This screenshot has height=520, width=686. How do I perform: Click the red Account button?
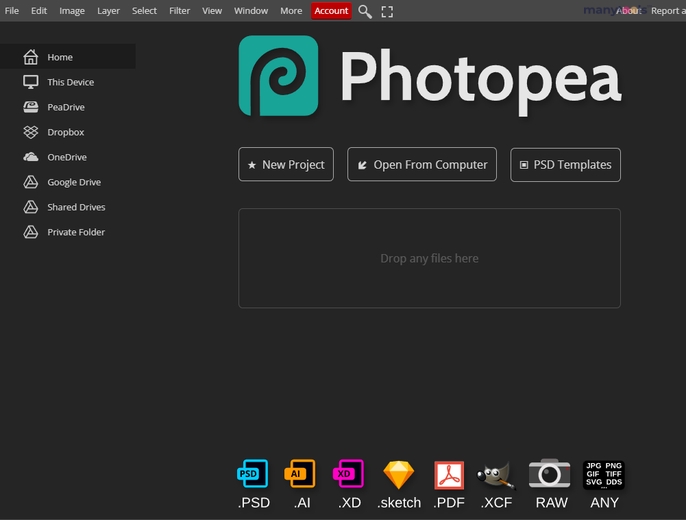pyautogui.click(x=331, y=11)
